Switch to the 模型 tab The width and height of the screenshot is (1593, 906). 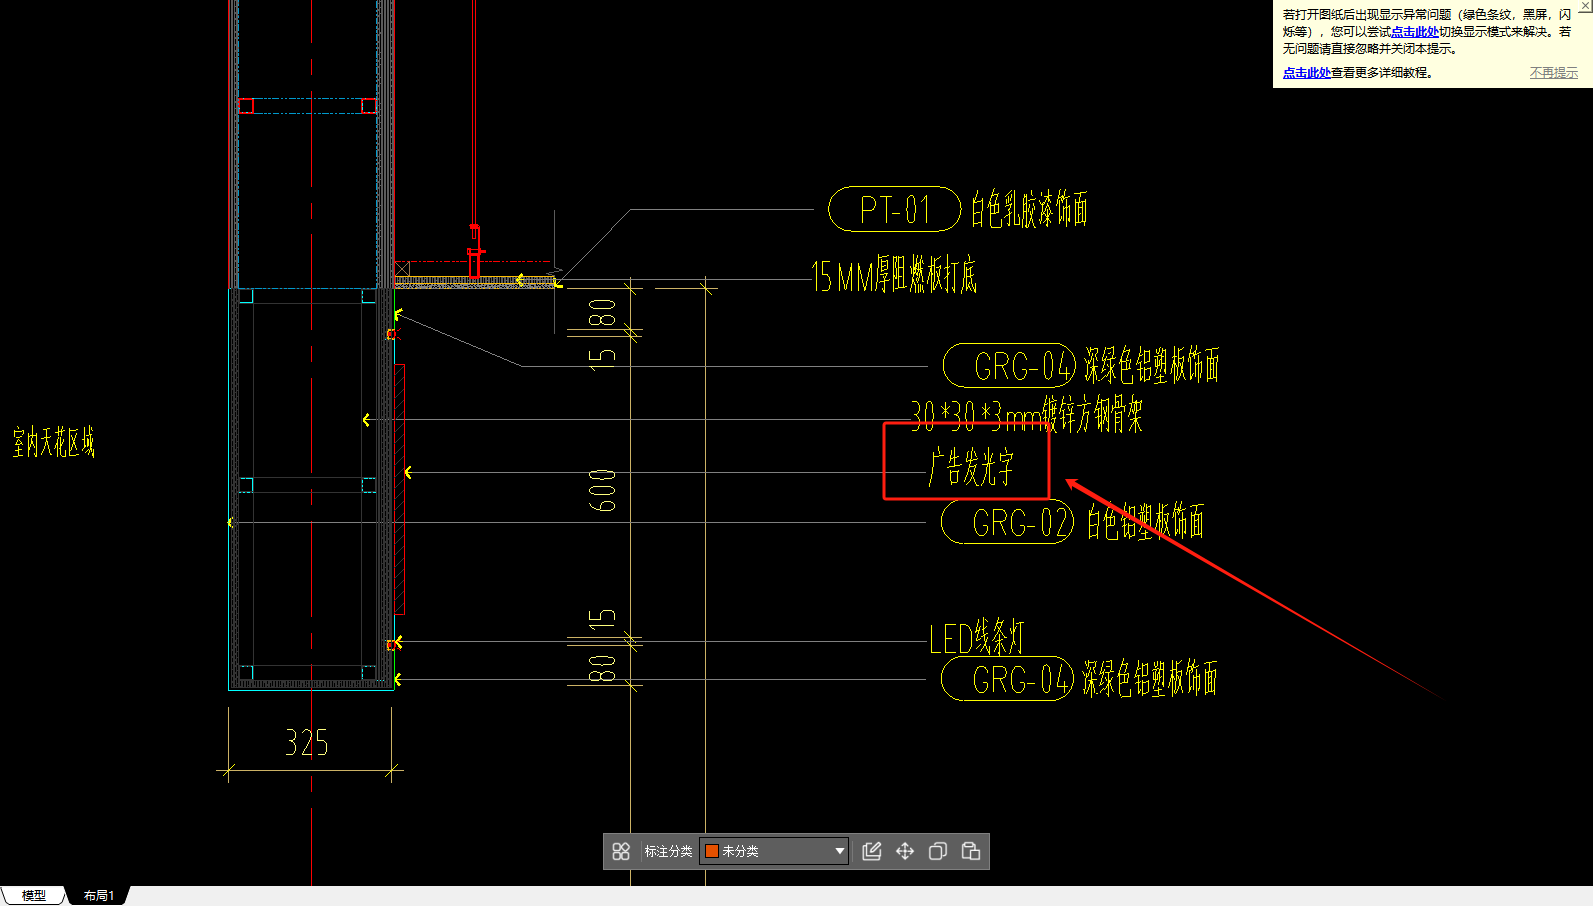33,895
